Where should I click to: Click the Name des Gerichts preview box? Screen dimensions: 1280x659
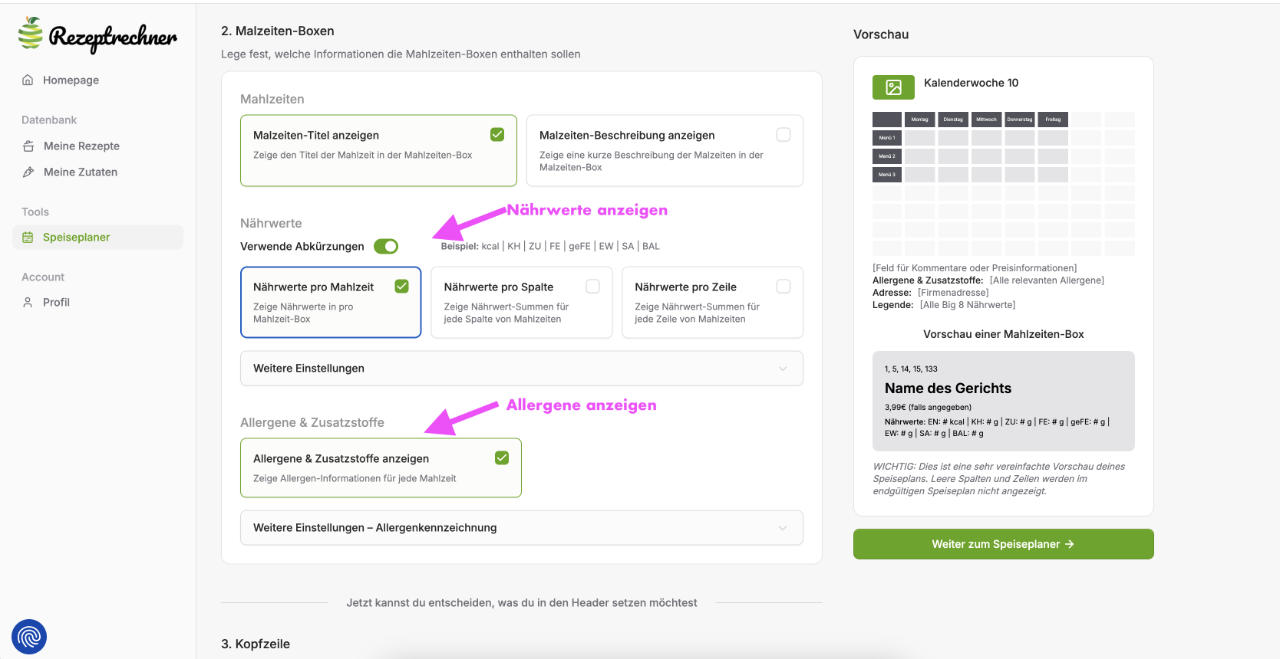(1003, 402)
